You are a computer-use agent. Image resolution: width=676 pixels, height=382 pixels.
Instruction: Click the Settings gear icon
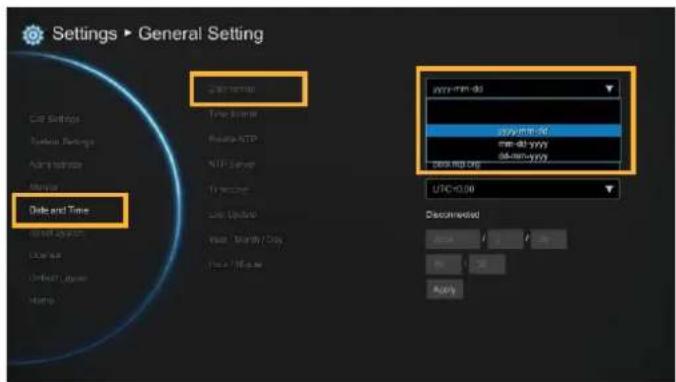(33, 35)
